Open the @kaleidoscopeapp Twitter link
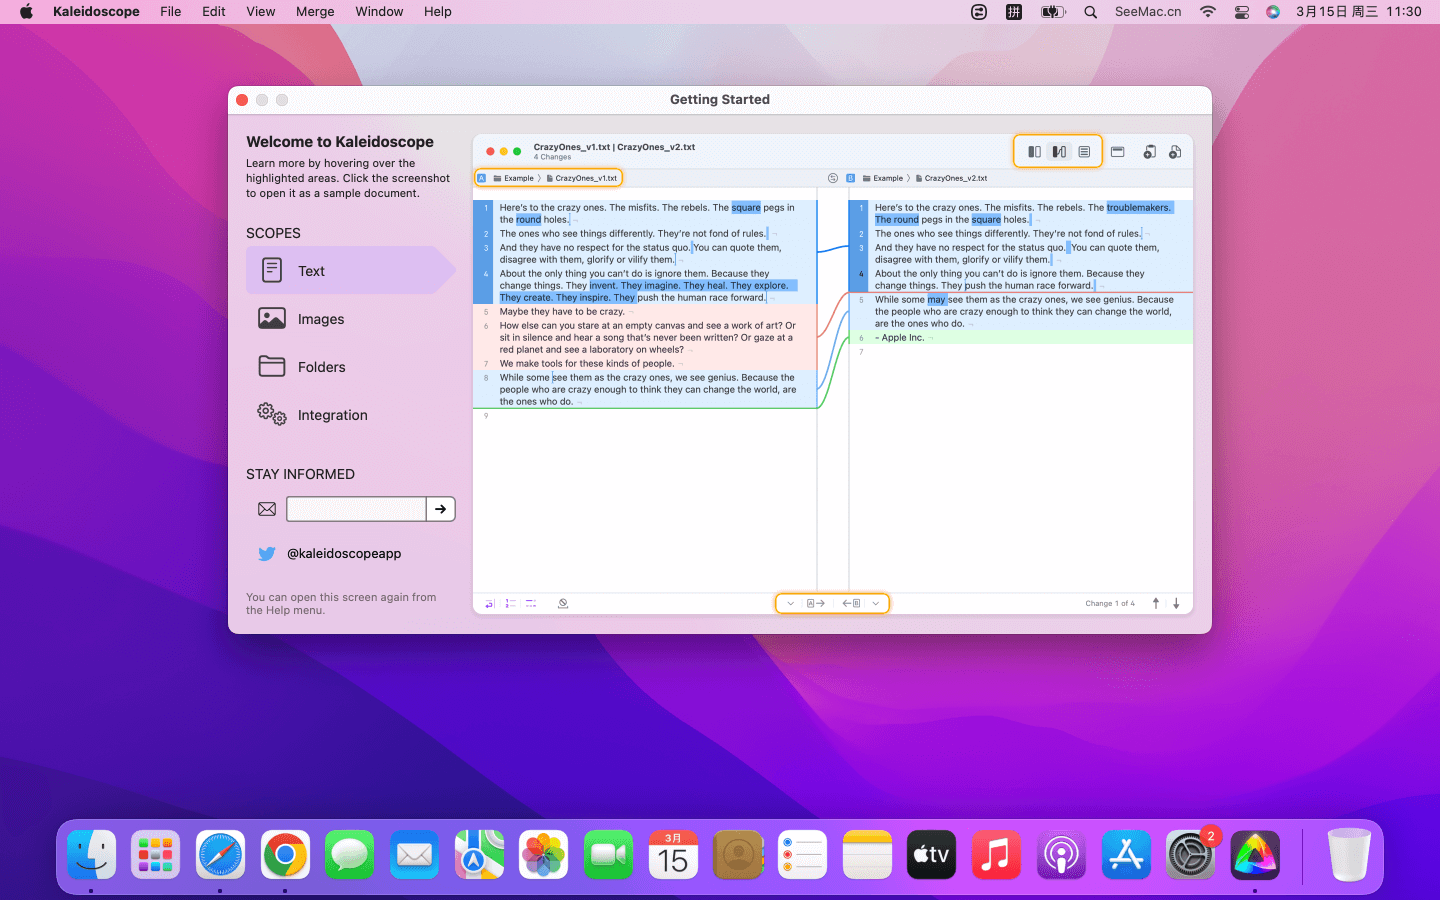 point(344,553)
